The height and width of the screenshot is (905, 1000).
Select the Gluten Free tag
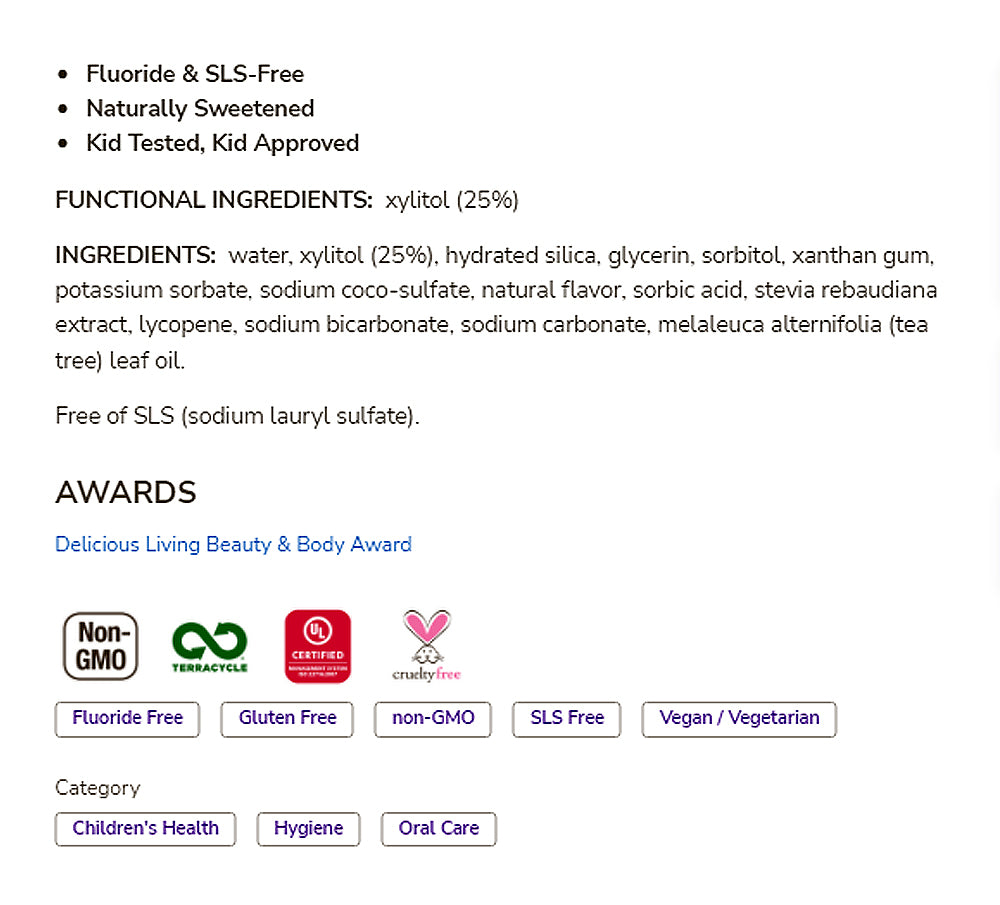click(x=287, y=719)
